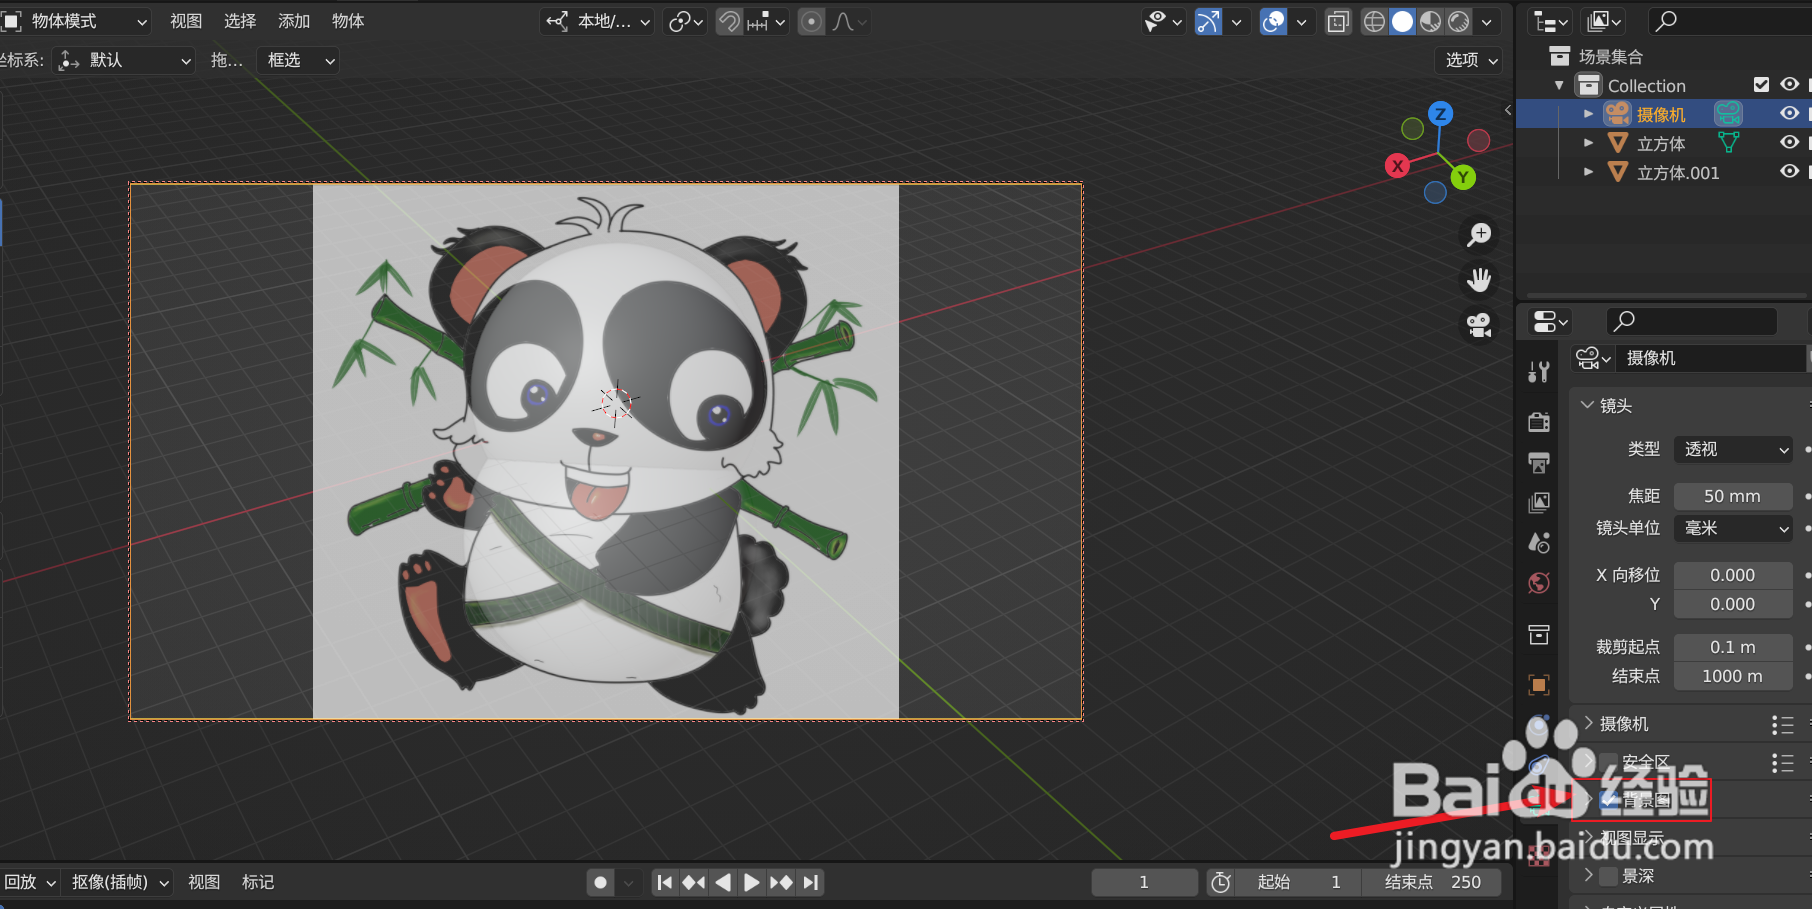The width and height of the screenshot is (1812, 909).
Task: Open the Render properties tab
Action: (1539, 422)
